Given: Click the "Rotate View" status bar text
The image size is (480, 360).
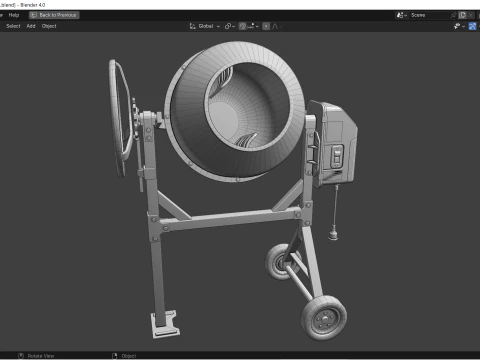Looking at the screenshot, I should pos(41,356).
